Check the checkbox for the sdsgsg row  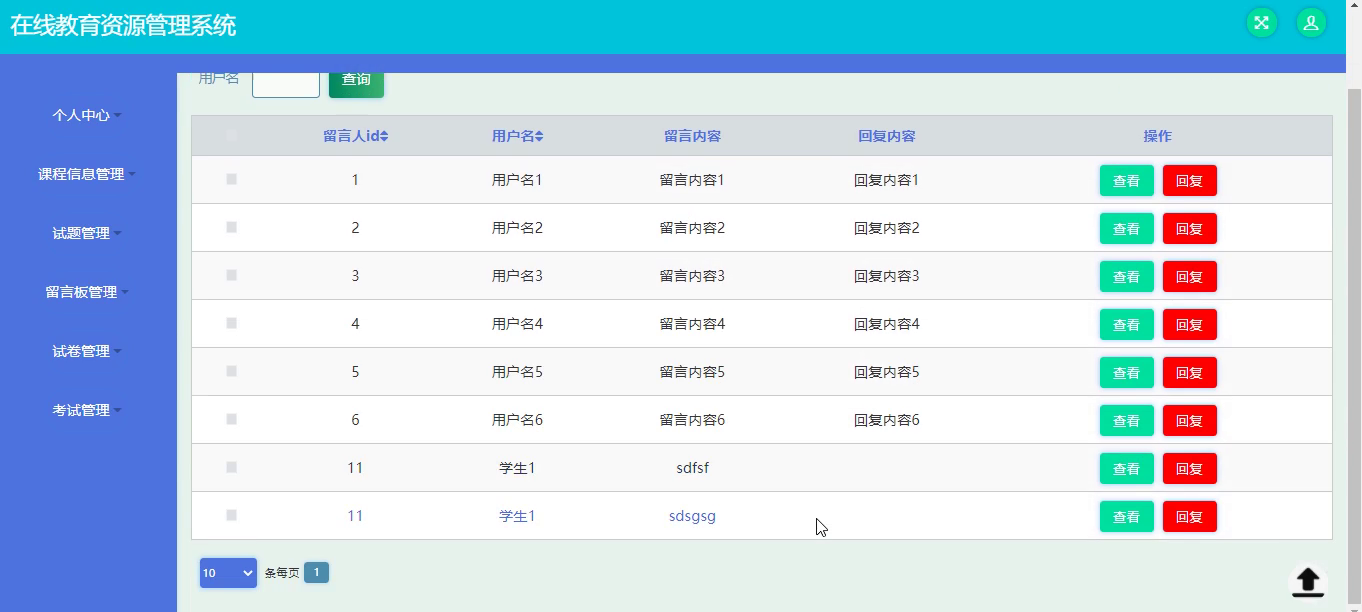[231, 515]
